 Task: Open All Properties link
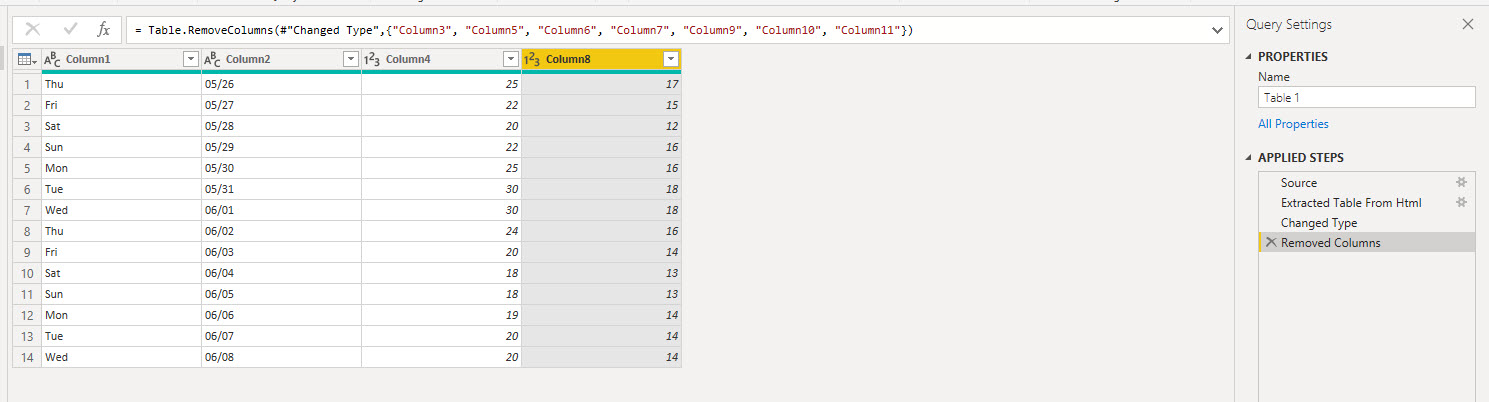pos(1293,124)
